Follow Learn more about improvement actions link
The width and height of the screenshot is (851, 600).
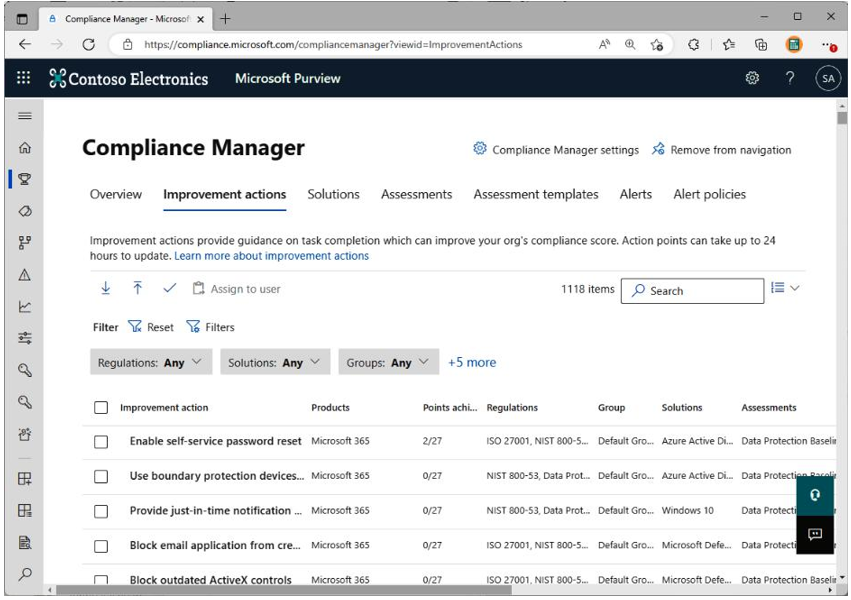coord(271,256)
